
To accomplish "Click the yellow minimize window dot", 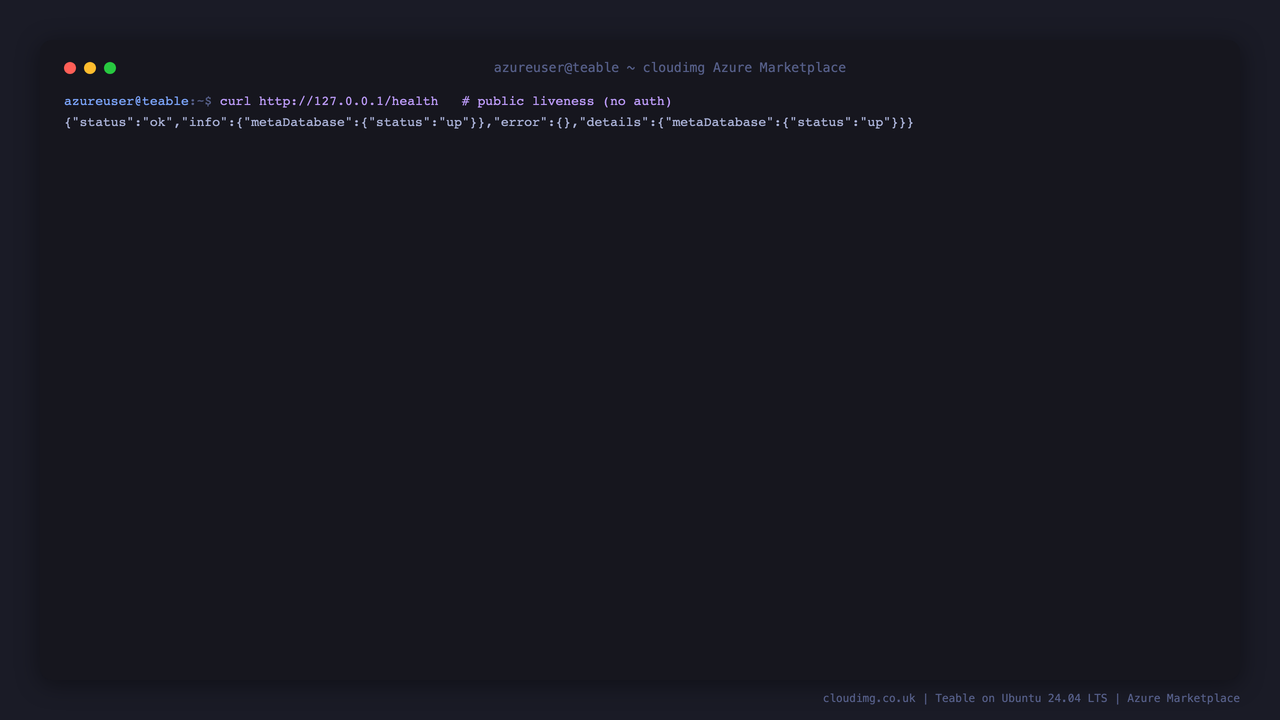I will pyautogui.click(x=90, y=68).
